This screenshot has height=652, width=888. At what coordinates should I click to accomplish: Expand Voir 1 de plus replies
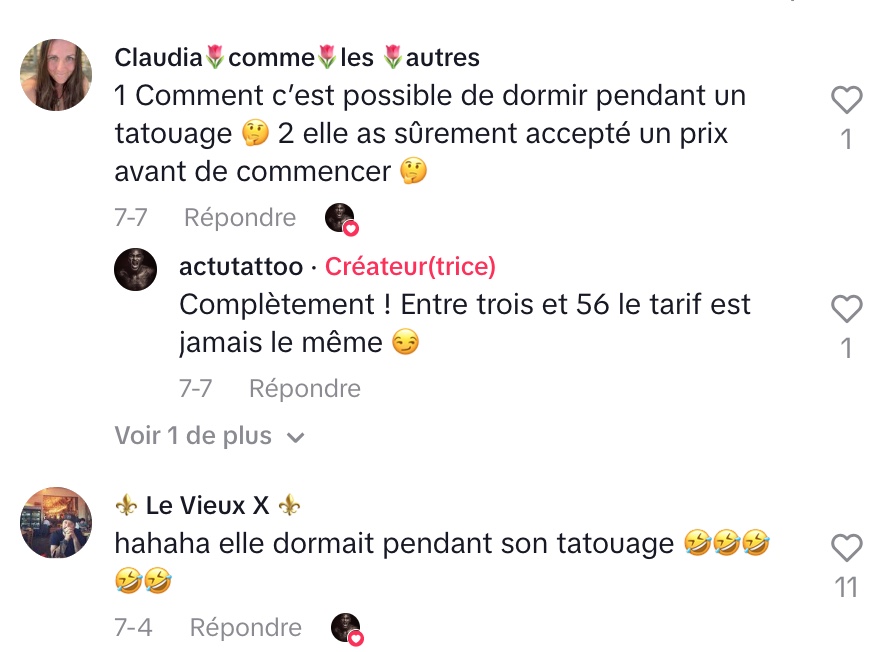[x=210, y=436]
